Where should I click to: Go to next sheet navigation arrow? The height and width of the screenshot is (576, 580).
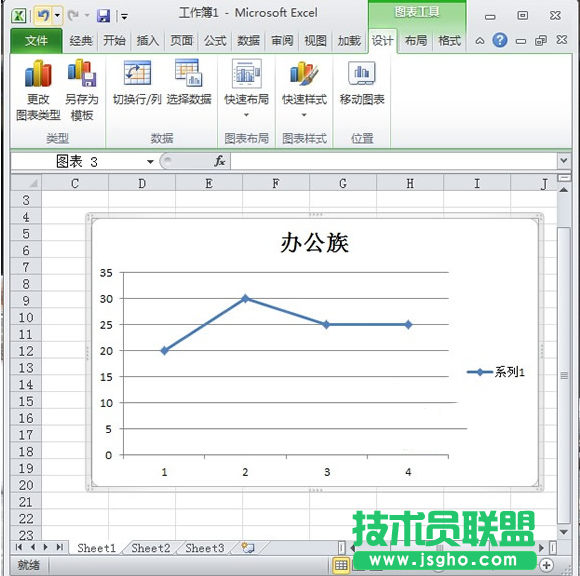(x=46, y=547)
